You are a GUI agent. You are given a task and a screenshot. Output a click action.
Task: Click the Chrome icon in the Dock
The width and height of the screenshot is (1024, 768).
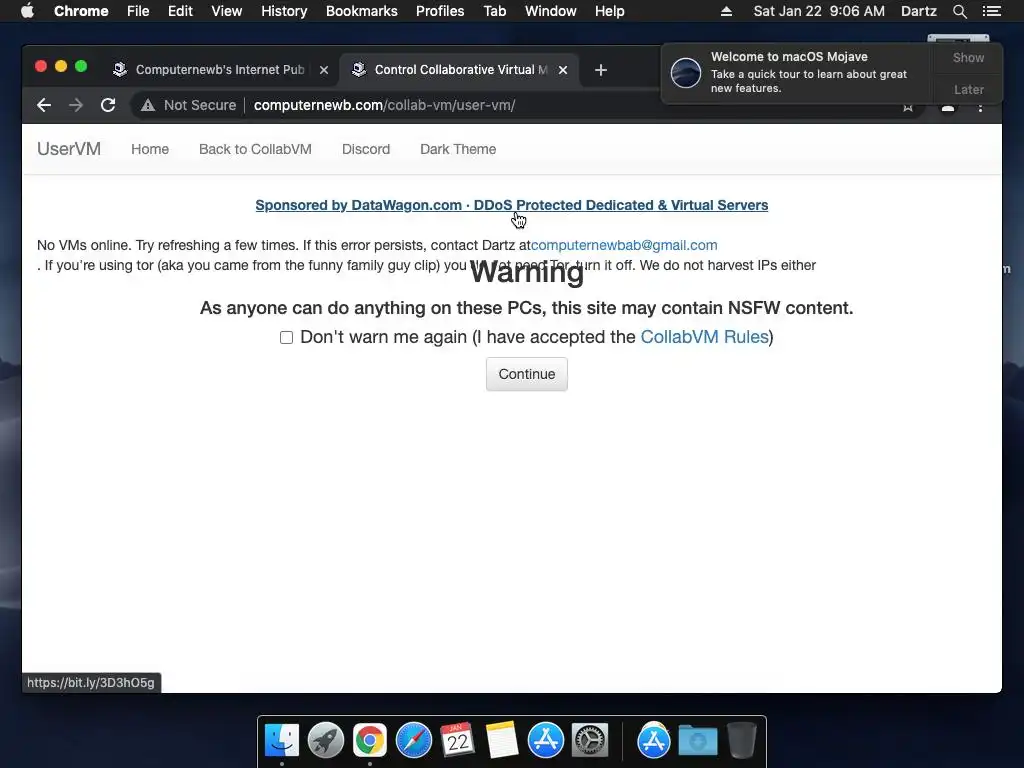coord(370,741)
